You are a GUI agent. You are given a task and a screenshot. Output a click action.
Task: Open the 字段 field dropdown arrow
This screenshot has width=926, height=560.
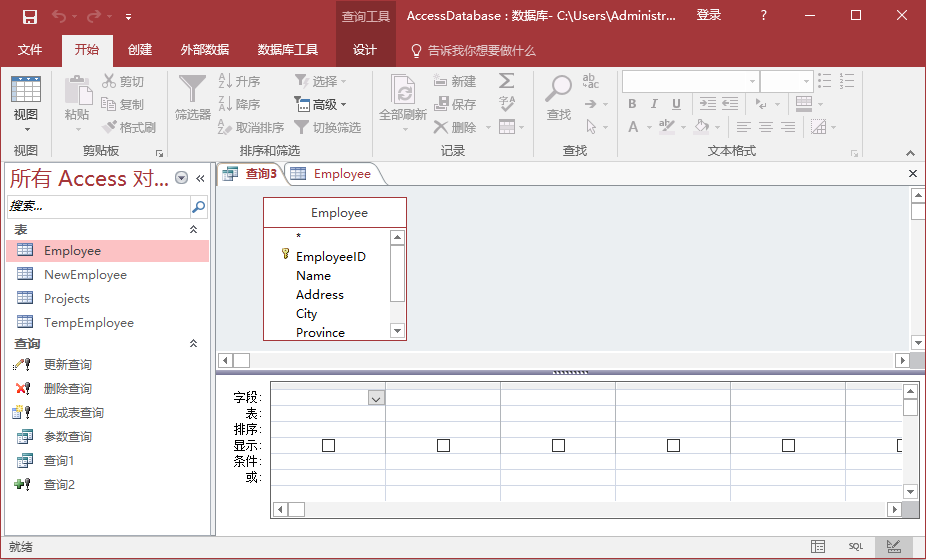pyautogui.click(x=376, y=398)
